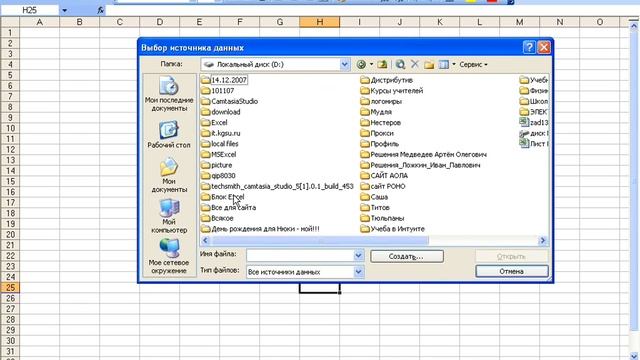Viewport: 640px width, 360px height.
Task: Select the picture folder
Action: 217,165
